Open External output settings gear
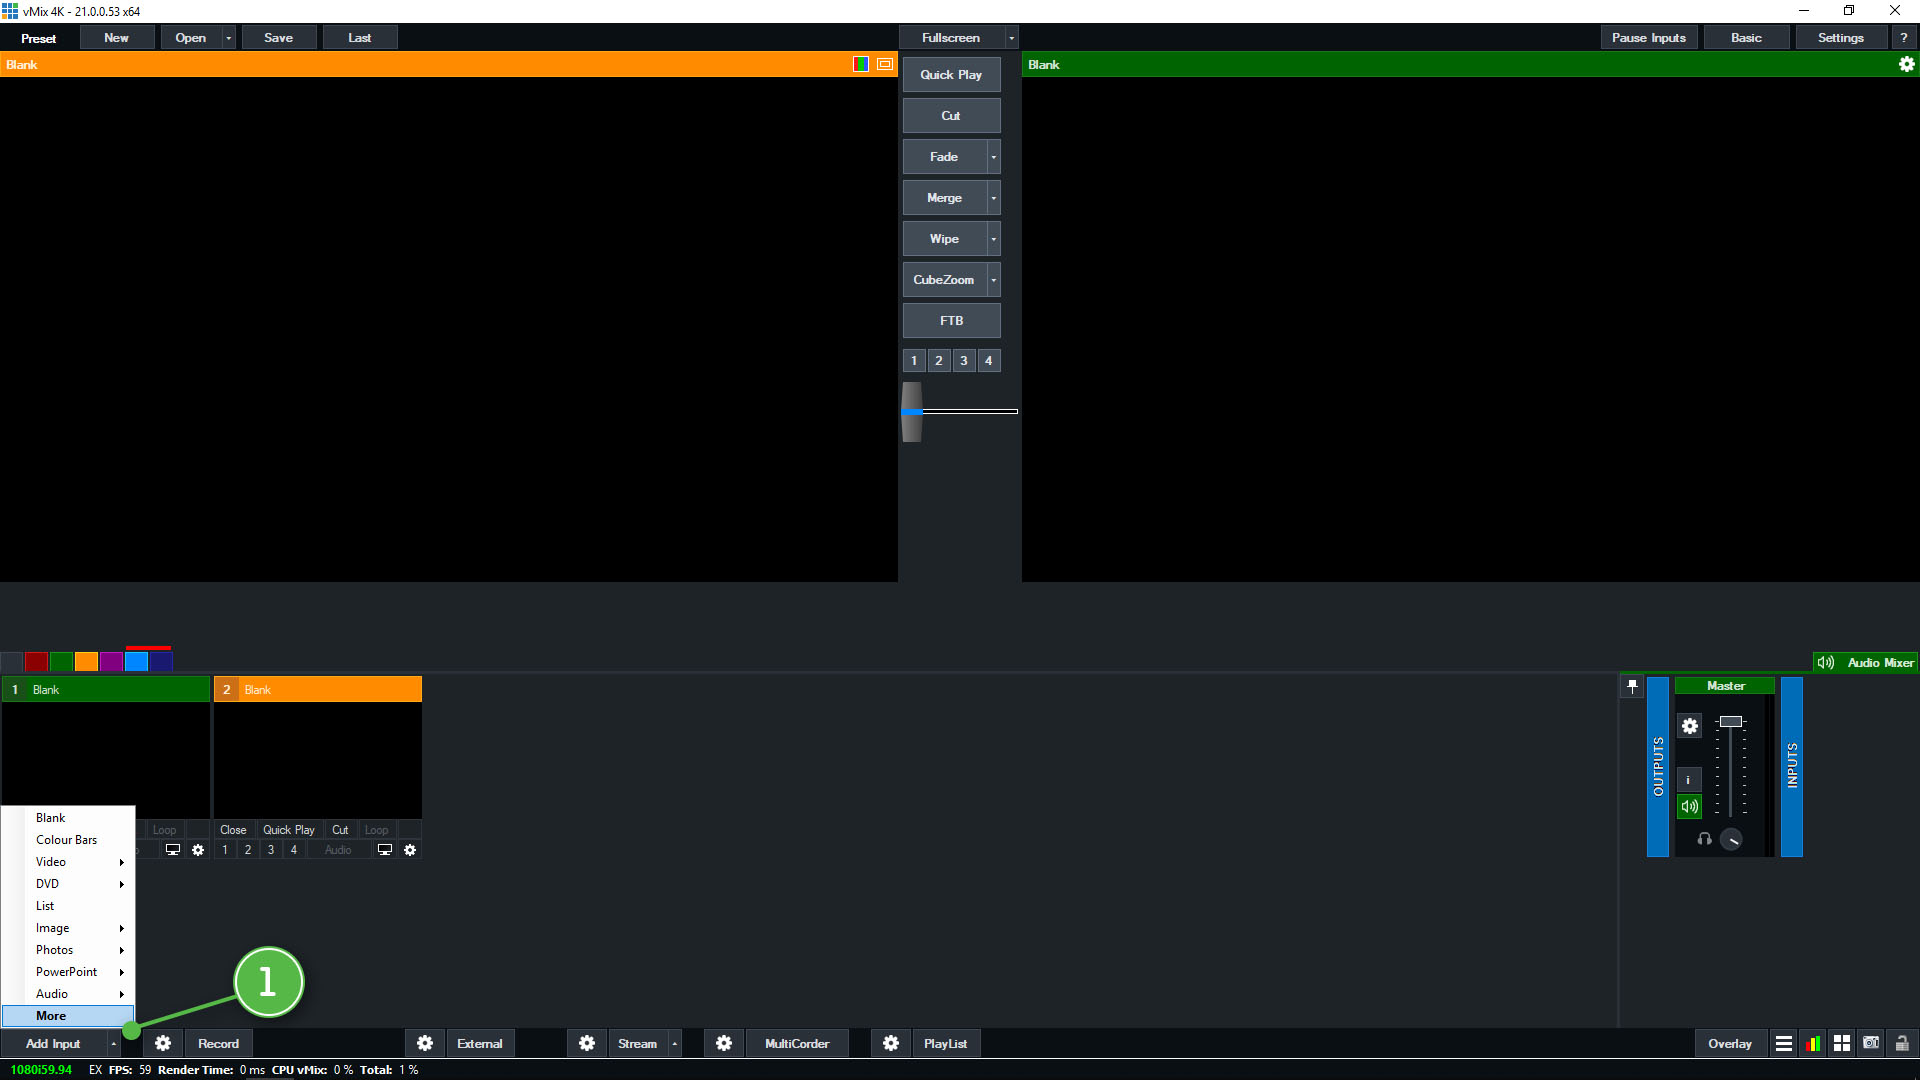This screenshot has height=1080, width=1920. click(425, 1043)
